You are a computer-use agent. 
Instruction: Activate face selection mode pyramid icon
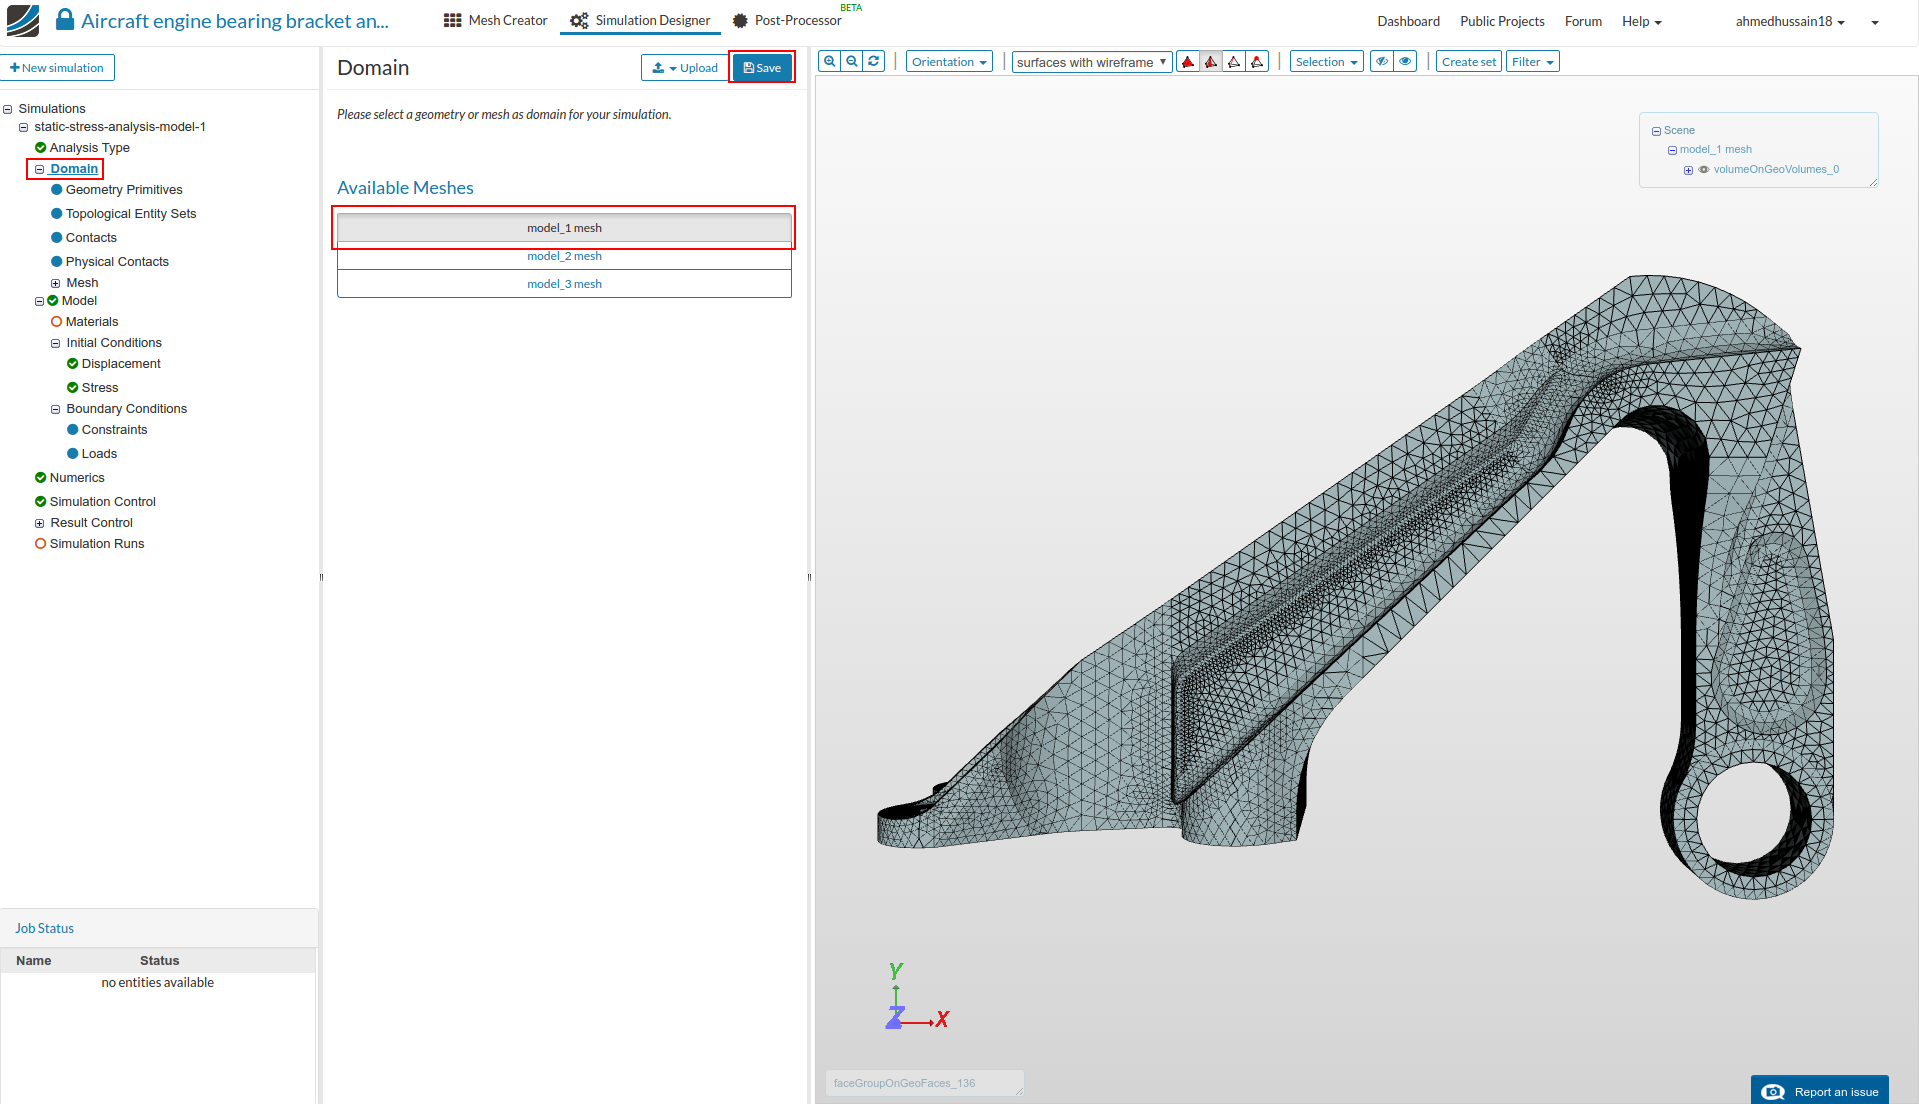(x=1211, y=62)
